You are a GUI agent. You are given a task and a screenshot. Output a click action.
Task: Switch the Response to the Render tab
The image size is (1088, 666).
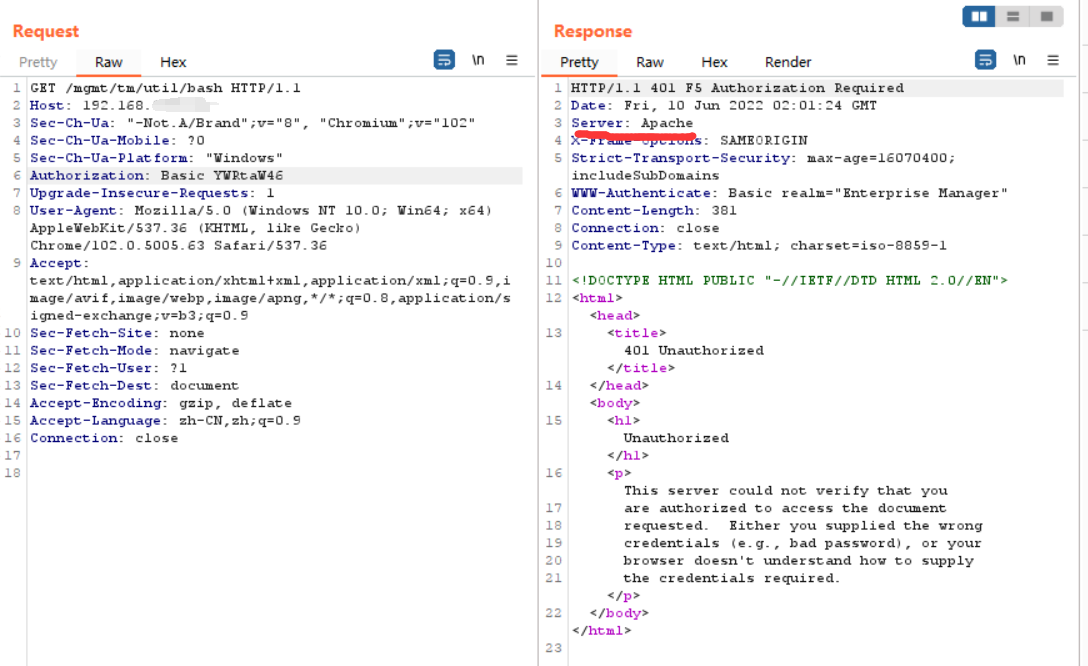click(787, 62)
